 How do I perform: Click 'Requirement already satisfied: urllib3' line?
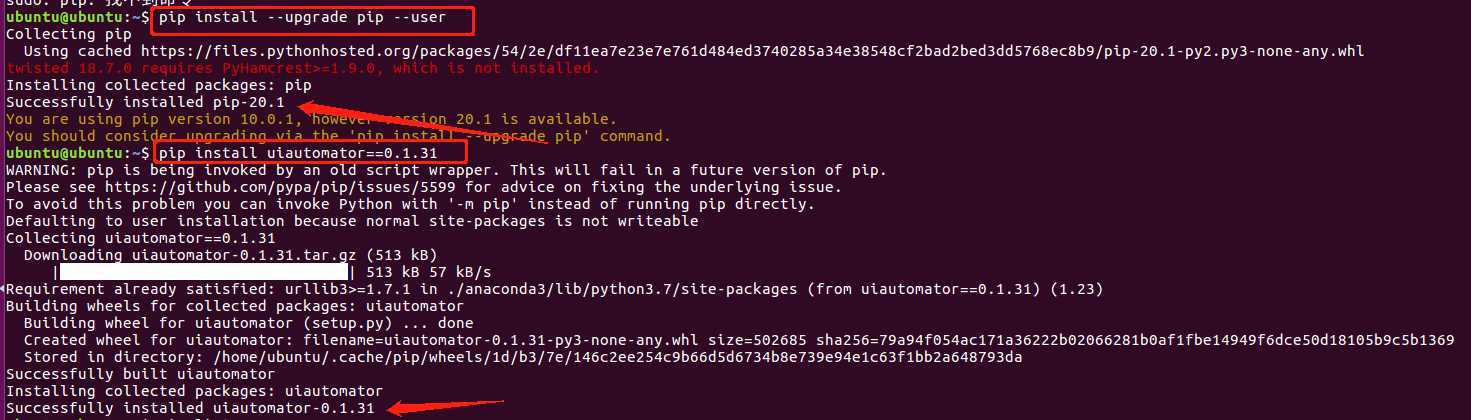tap(554, 289)
